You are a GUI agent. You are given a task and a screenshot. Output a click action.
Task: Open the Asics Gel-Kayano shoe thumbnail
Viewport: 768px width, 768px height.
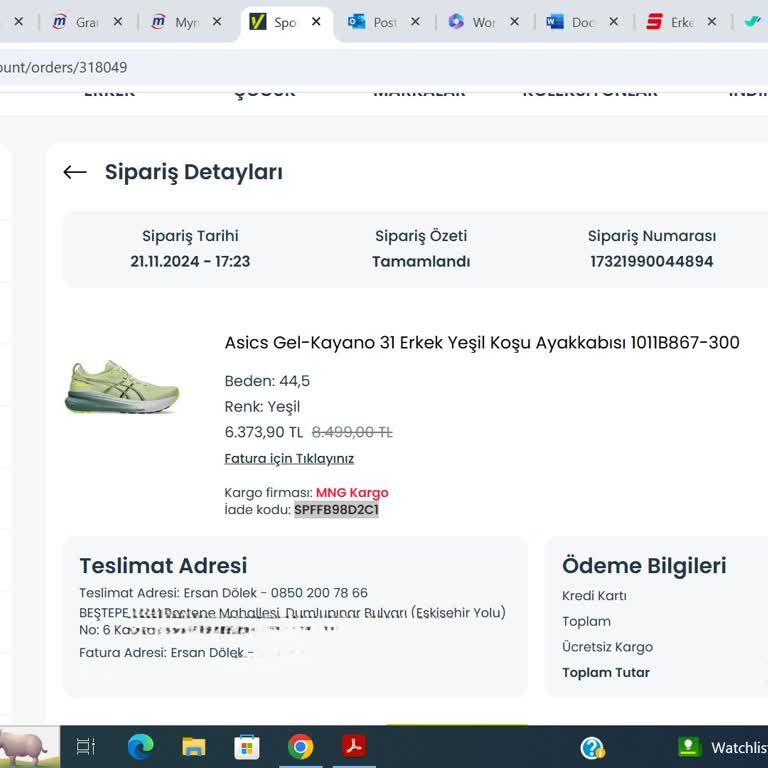(122, 387)
